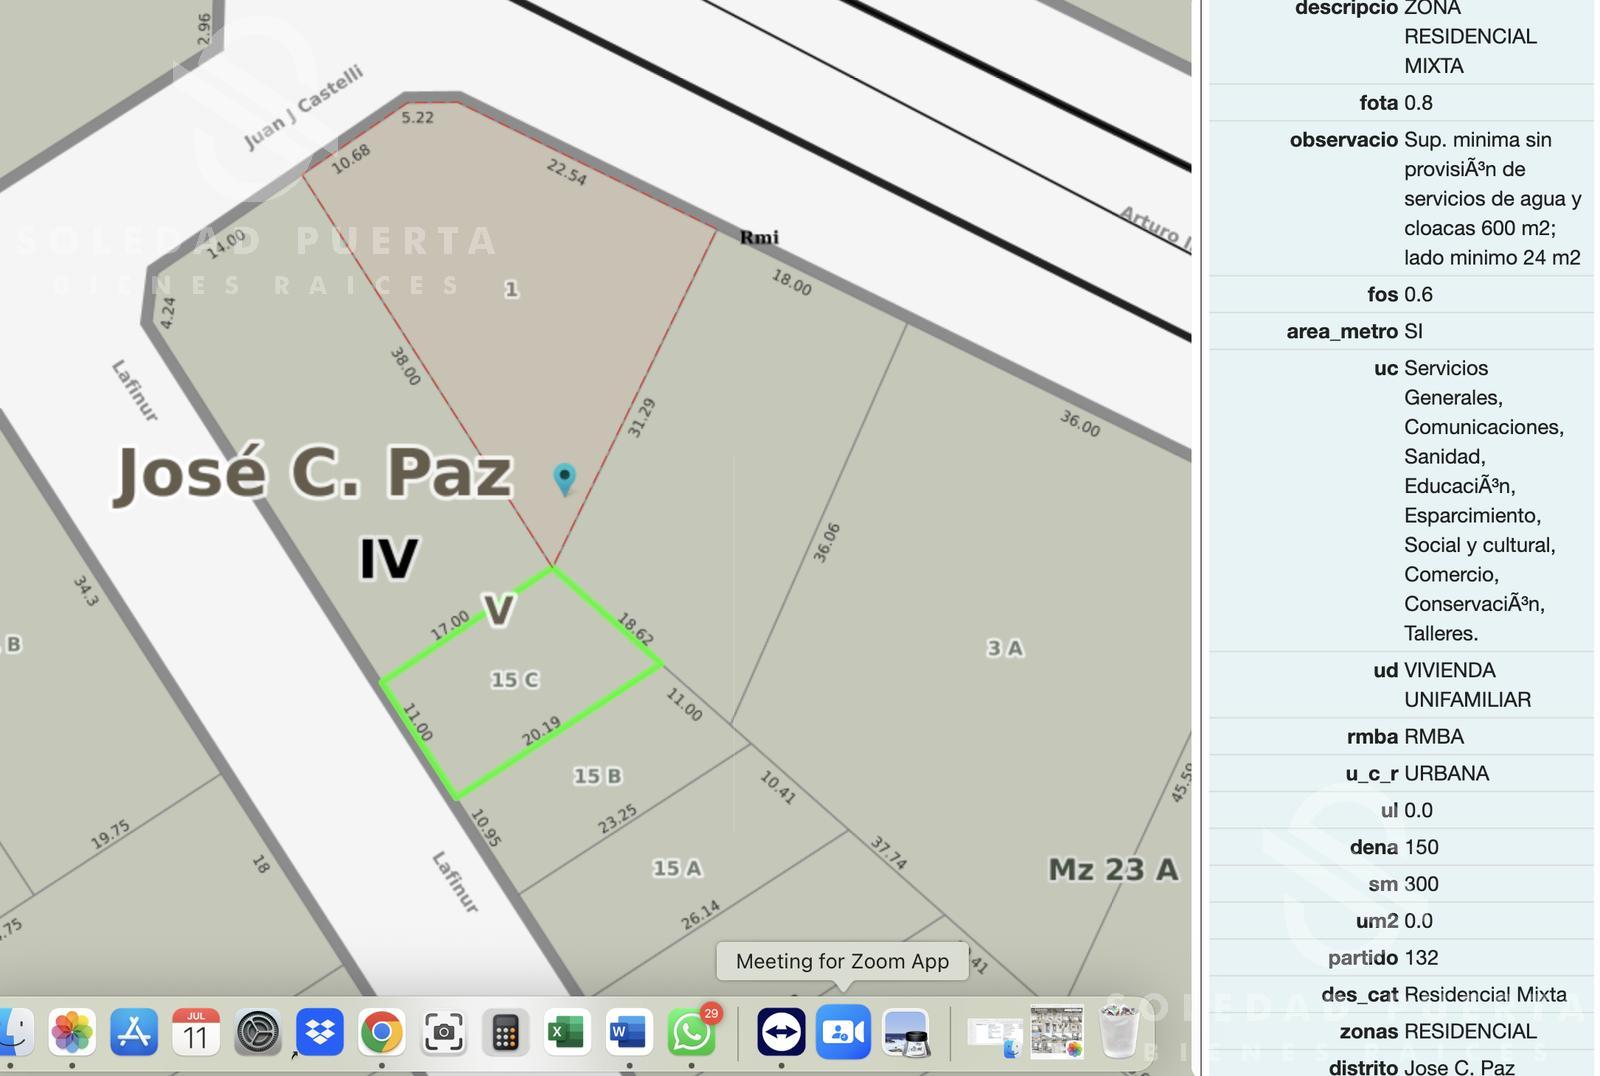Open Microsoft Excel from the Dock
Image resolution: width=1600 pixels, height=1076 pixels.
click(567, 1032)
